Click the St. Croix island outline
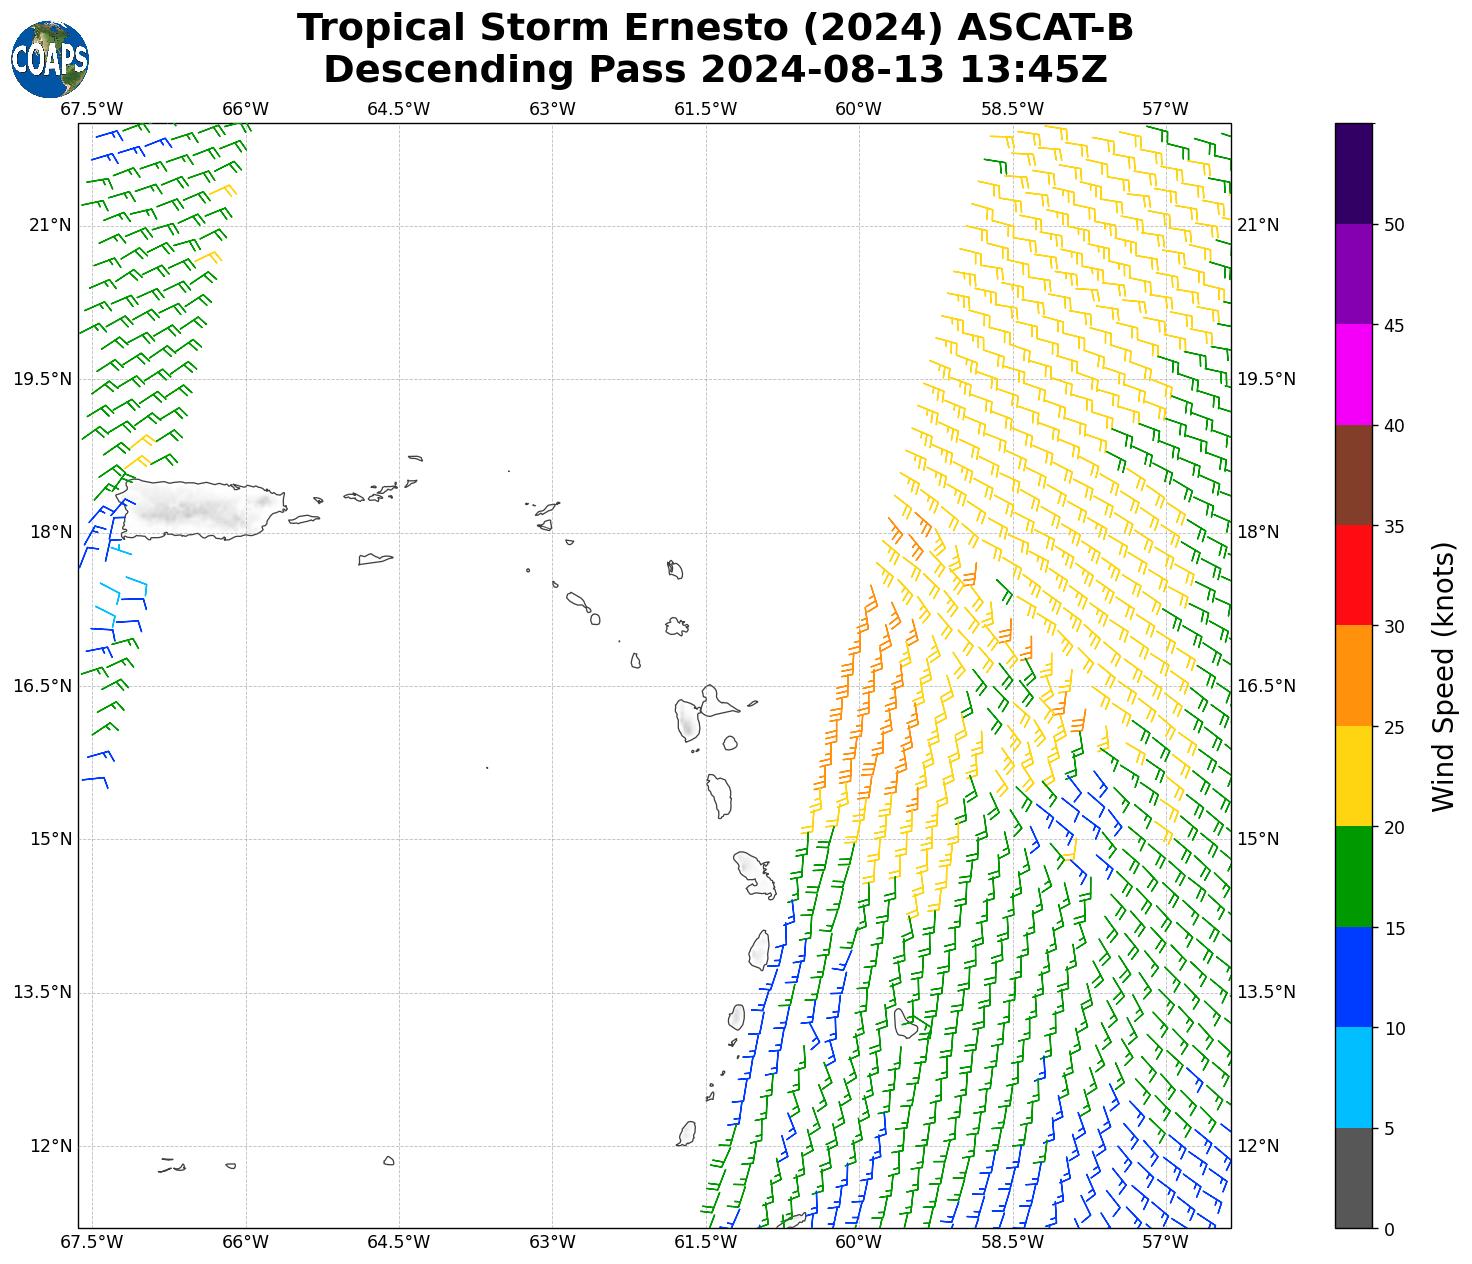 [375, 559]
